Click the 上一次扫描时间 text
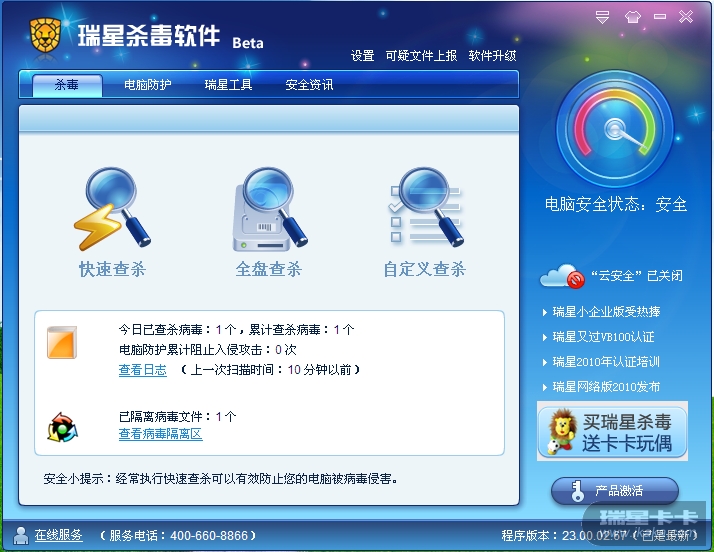Image resolution: width=714 pixels, height=552 pixels. 270,370
